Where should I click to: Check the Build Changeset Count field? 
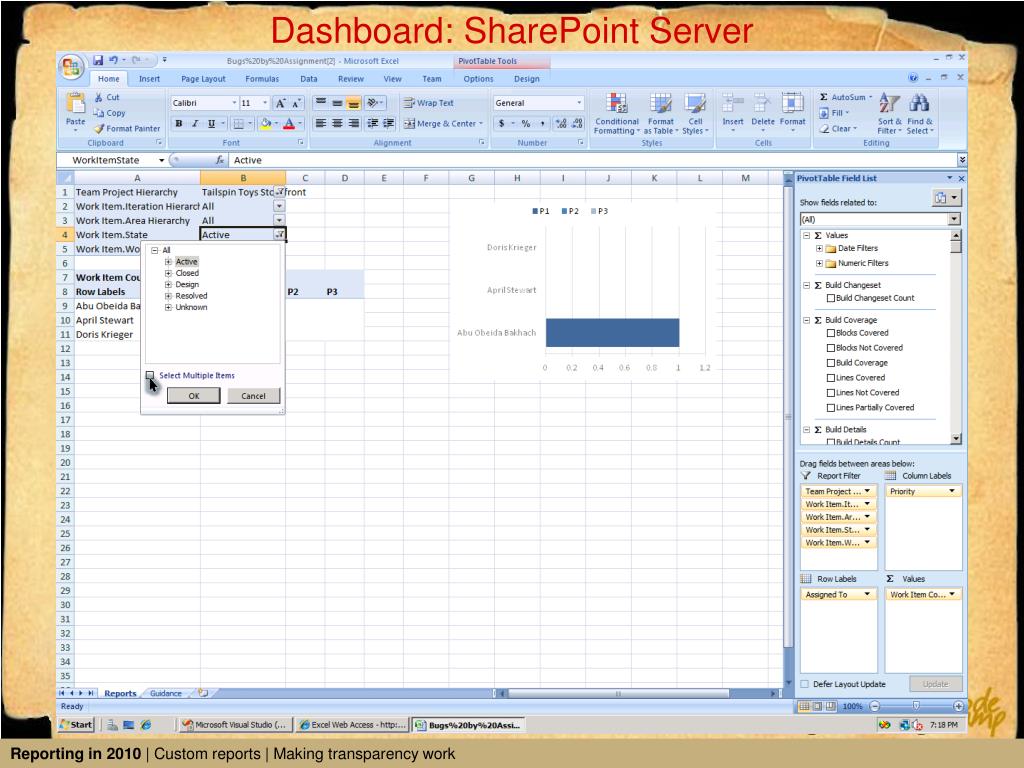(x=831, y=298)
